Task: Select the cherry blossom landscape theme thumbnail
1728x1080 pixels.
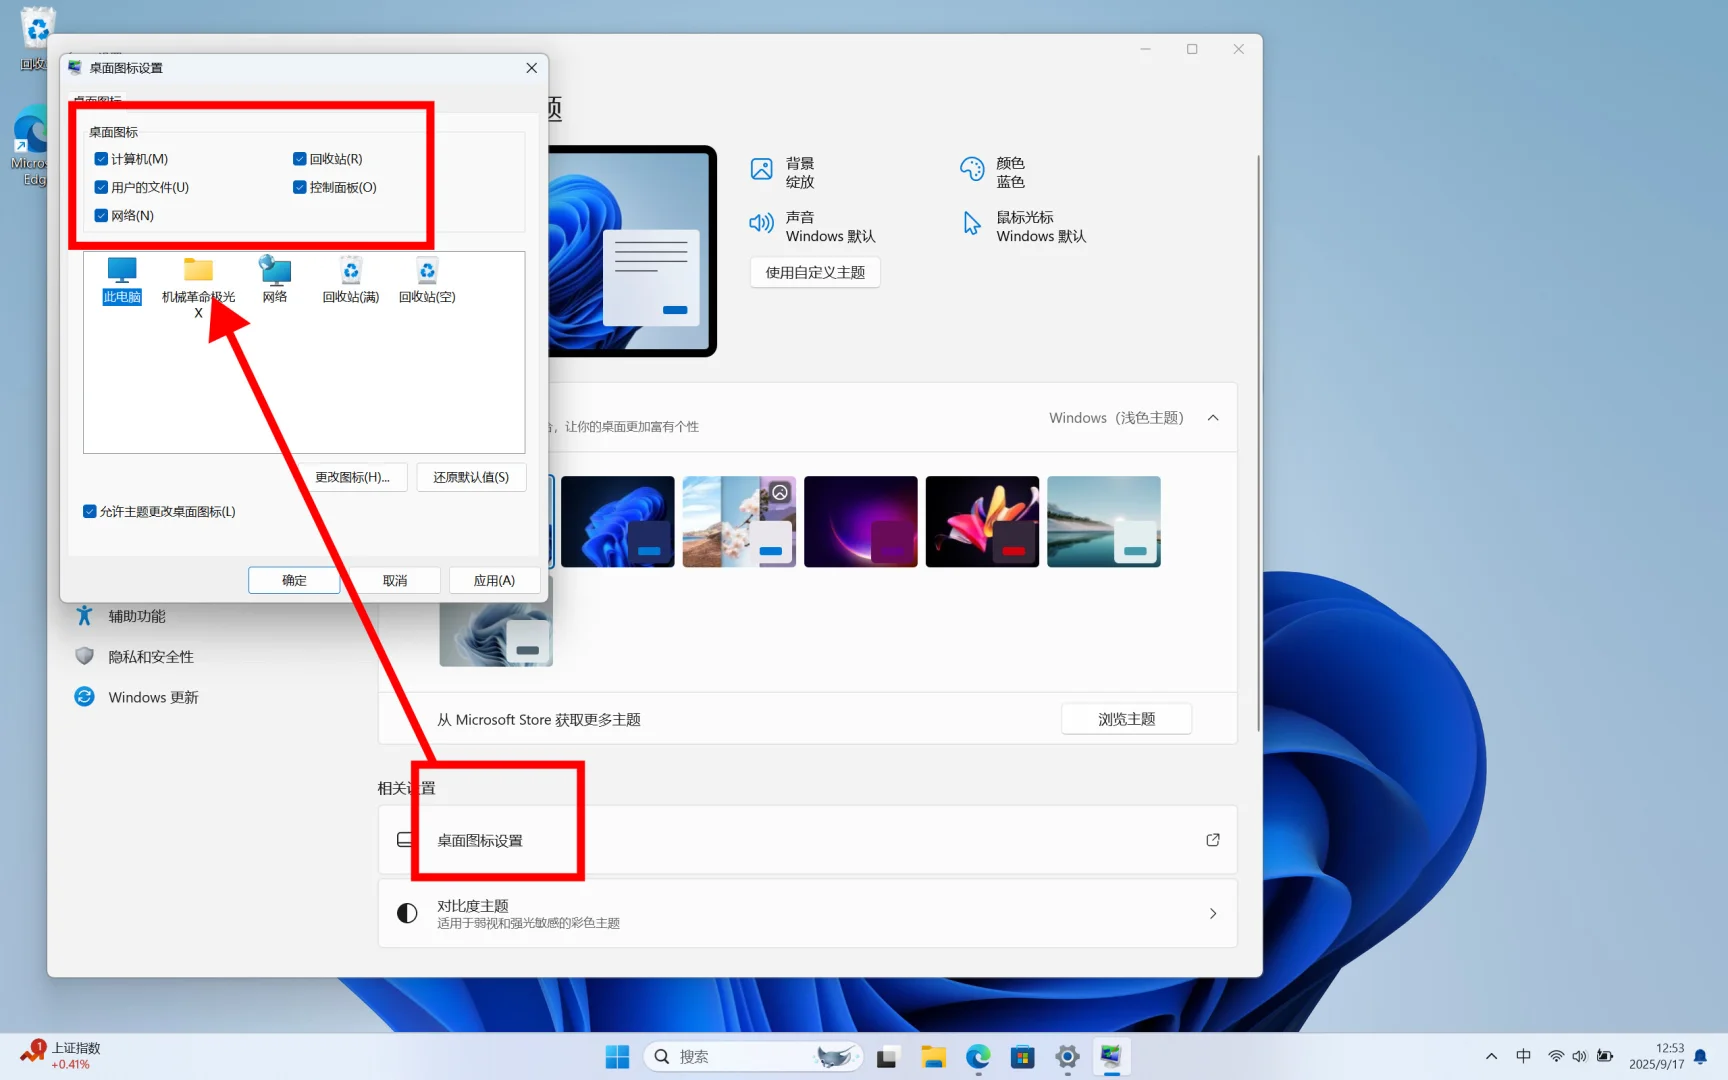Action: 739,522
